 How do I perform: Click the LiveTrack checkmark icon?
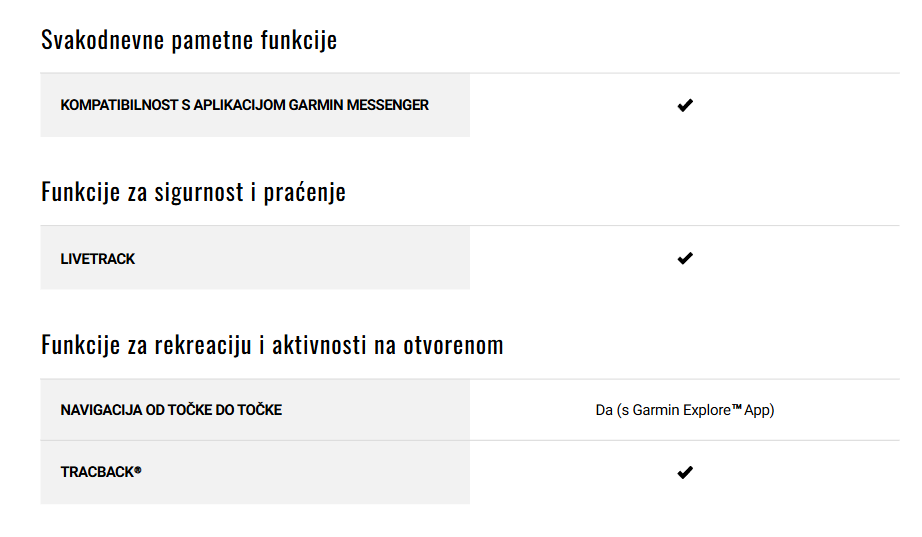(684, 258)
